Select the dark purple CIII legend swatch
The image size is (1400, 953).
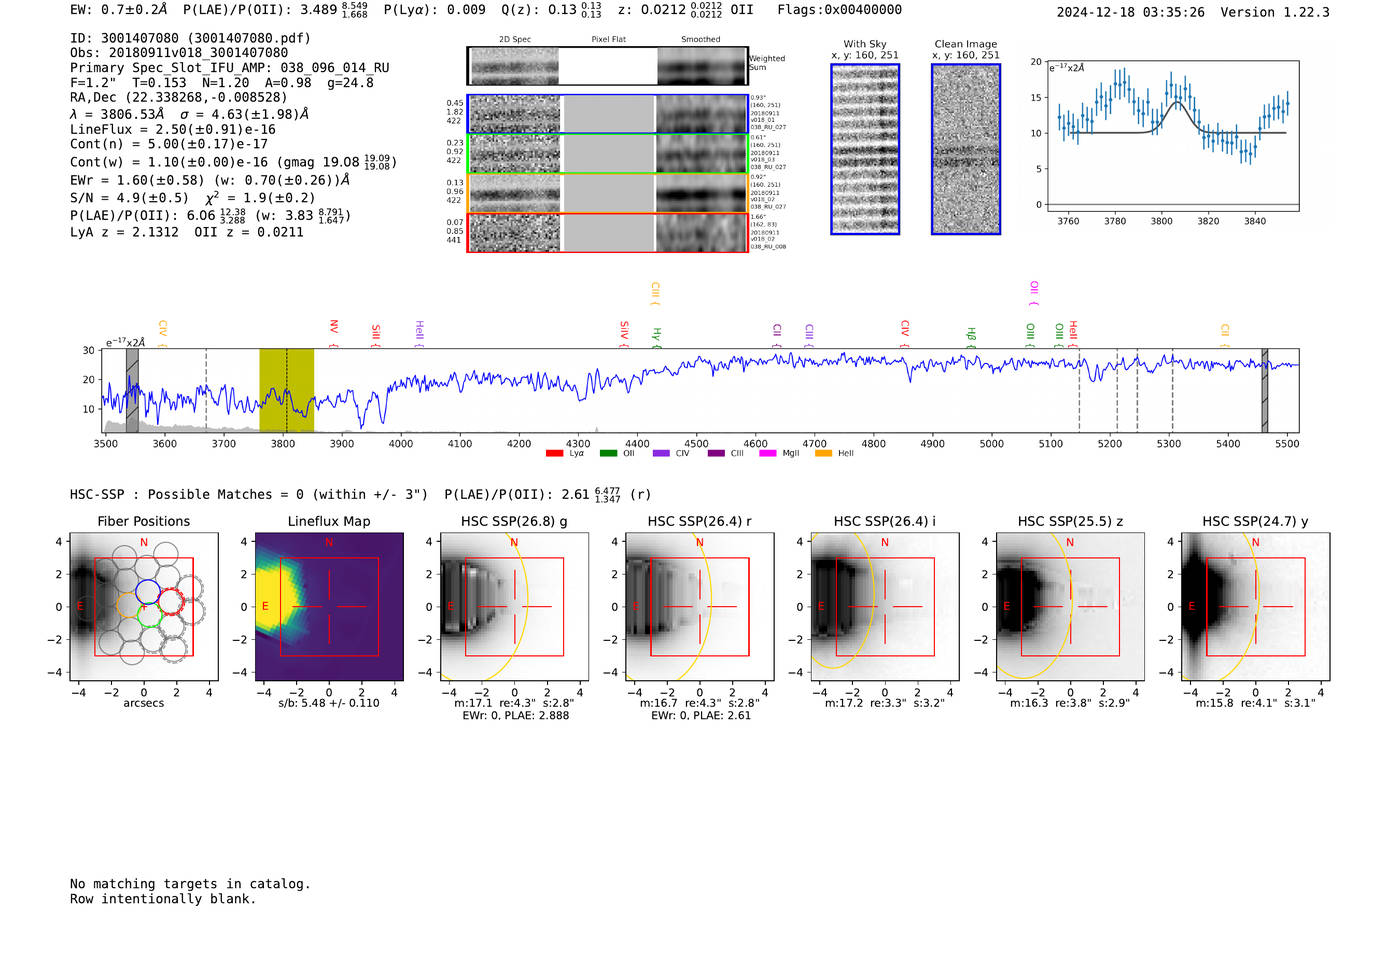(x=716, y=453)
